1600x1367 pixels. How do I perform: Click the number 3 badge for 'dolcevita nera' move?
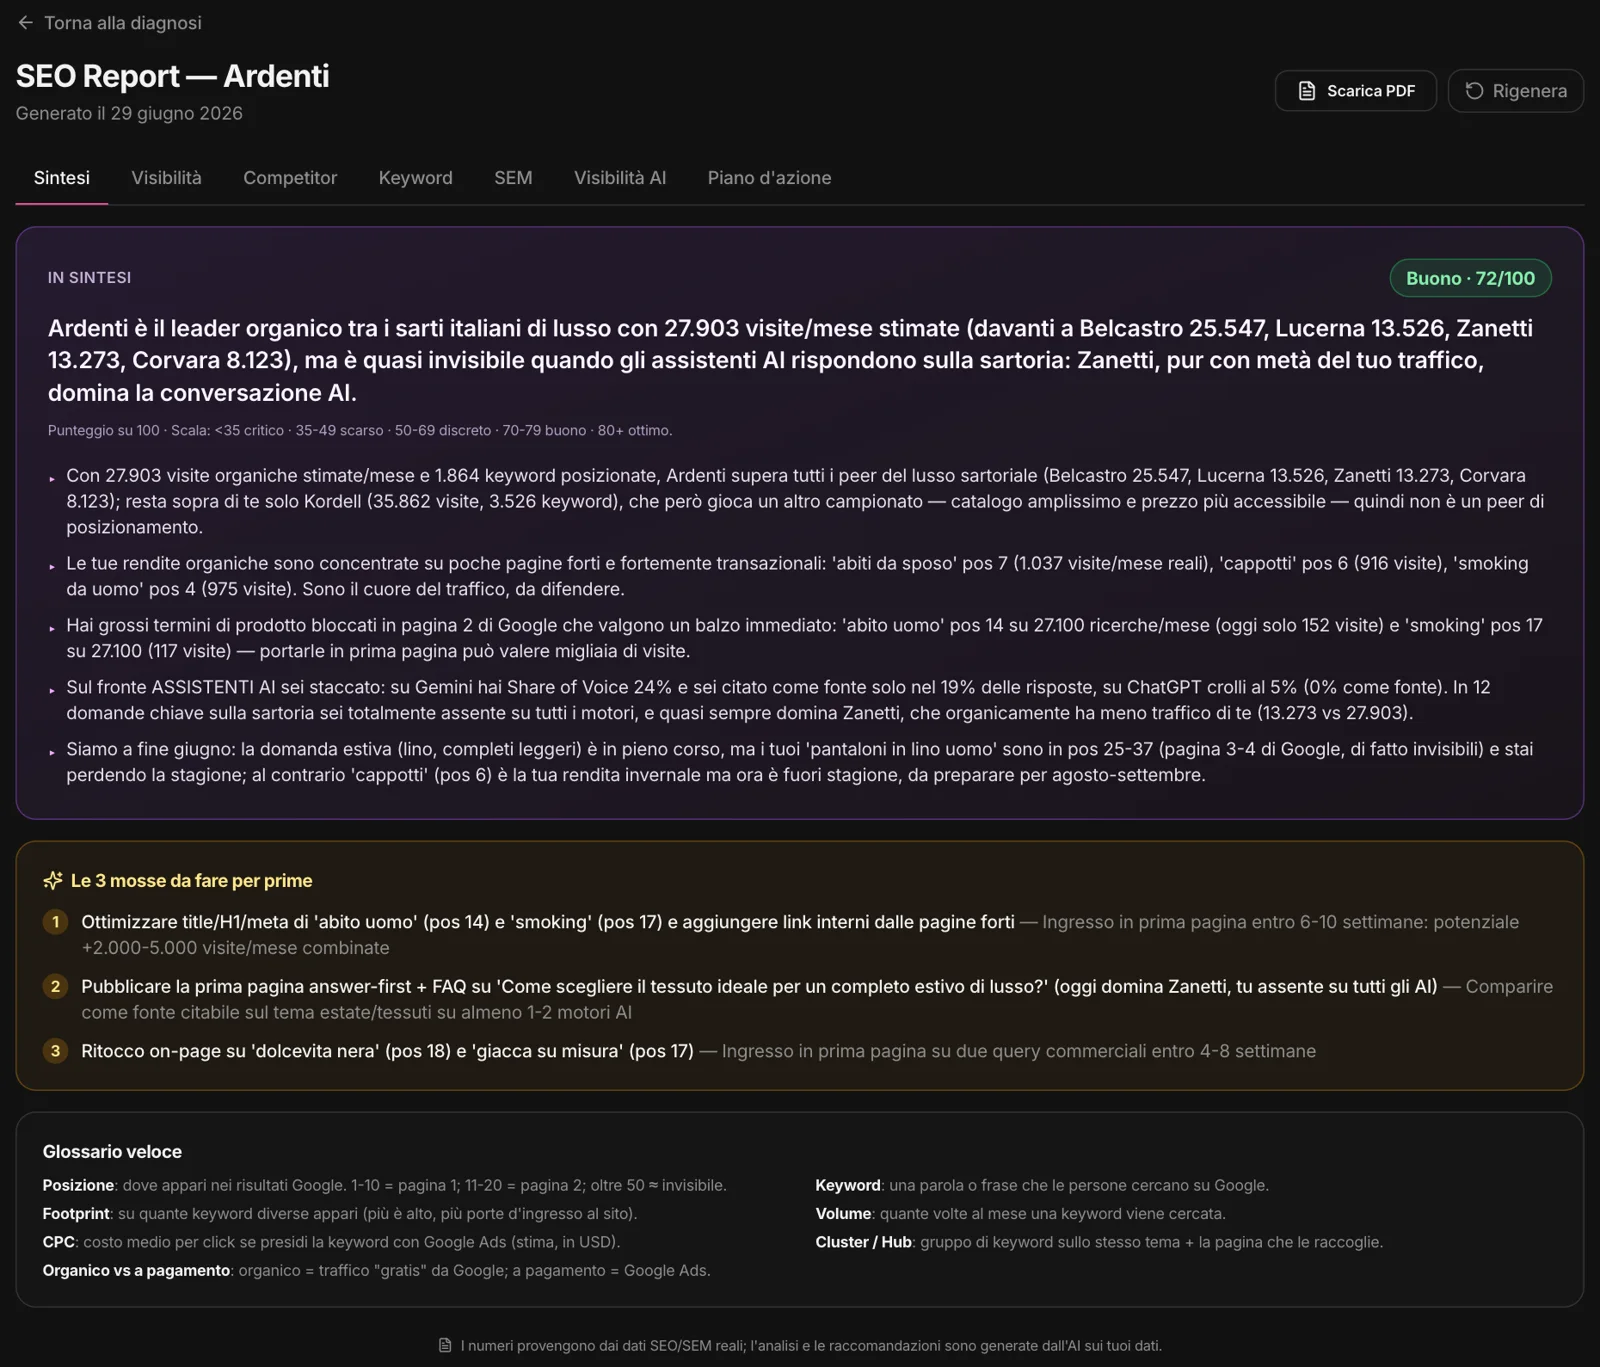[x=55, y=1051]
